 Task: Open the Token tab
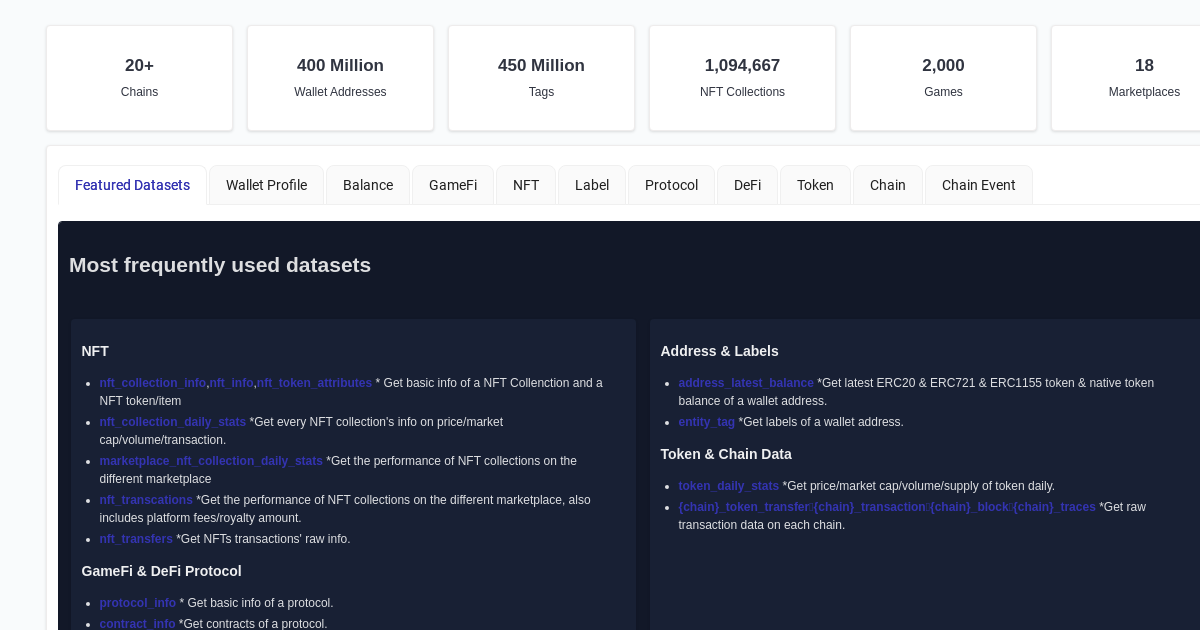(x=815, y=185)
